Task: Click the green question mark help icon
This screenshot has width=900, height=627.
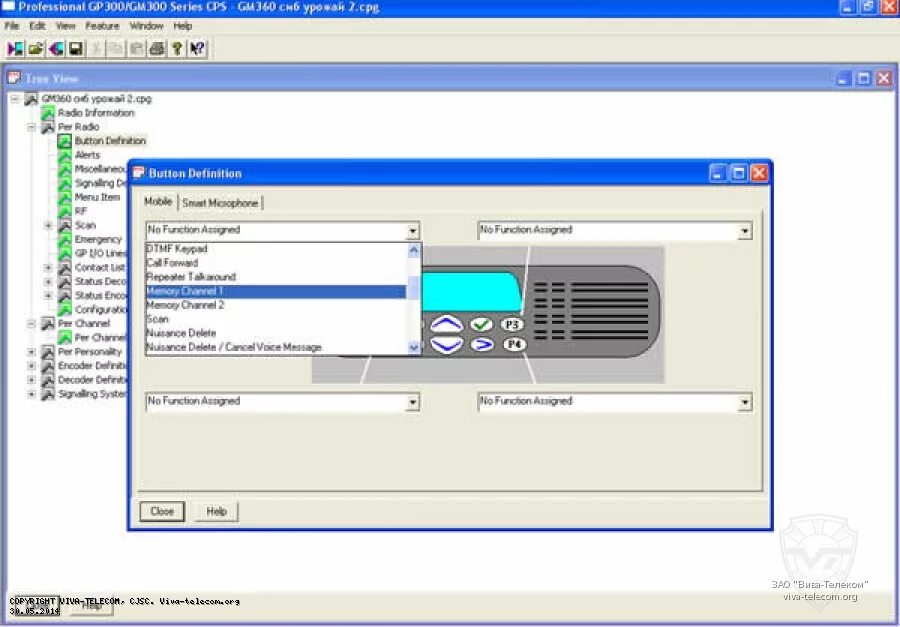Action: (177, 49)
